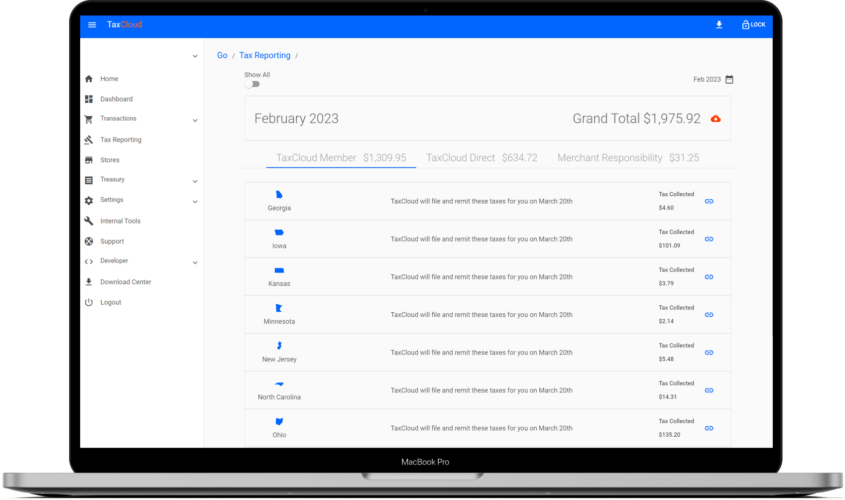Viewport: 845px width, 500px height.
Task: Open the link icon in North Carolina row
Action: (x=709, y=391)
